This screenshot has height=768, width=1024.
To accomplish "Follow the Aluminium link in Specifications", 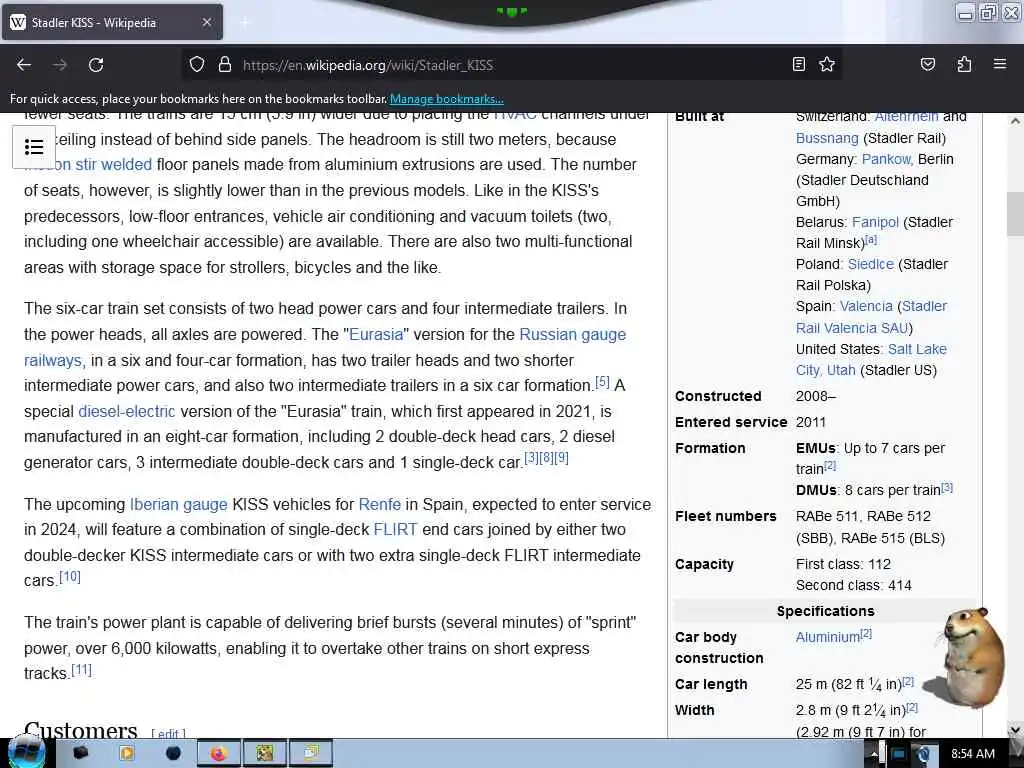I will point(827,637).
